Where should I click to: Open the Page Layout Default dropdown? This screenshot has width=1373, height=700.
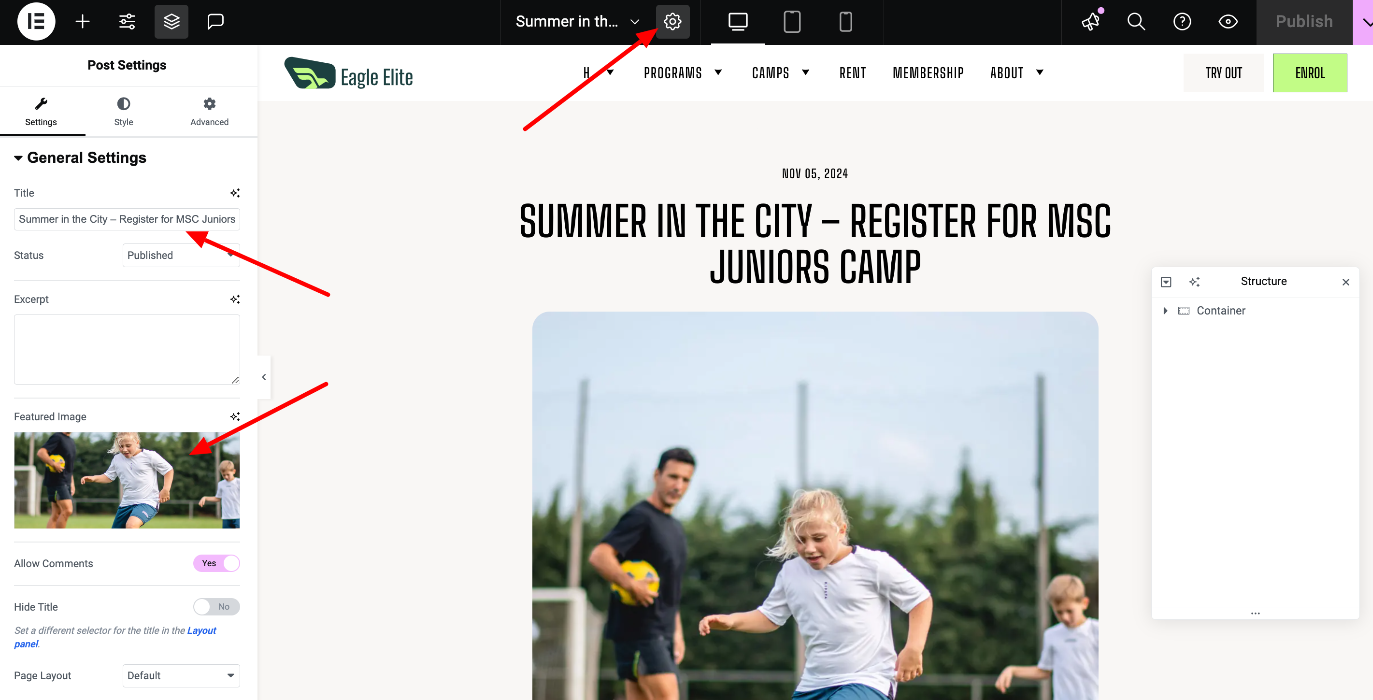[x=181, y=676]
